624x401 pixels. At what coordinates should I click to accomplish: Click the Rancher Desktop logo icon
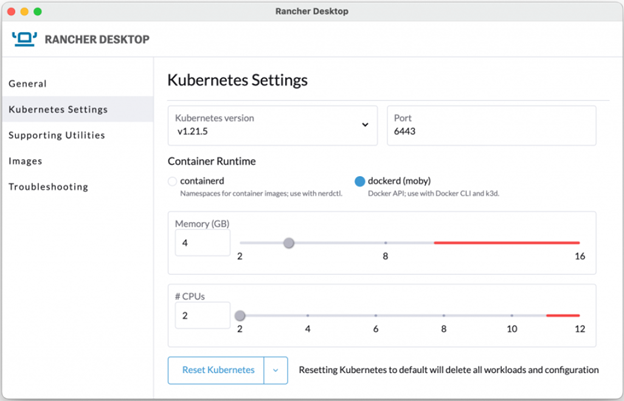(x=24, y=41)
